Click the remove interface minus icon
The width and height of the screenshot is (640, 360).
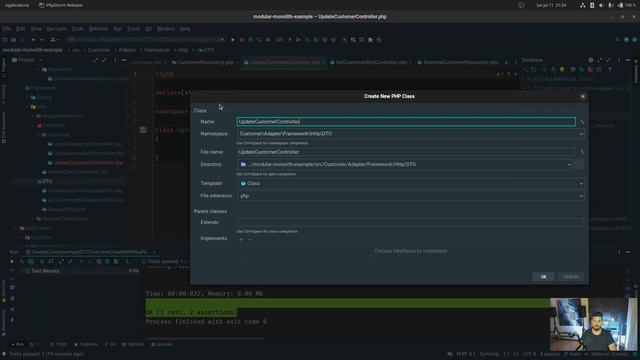click(x=250, y=239)
